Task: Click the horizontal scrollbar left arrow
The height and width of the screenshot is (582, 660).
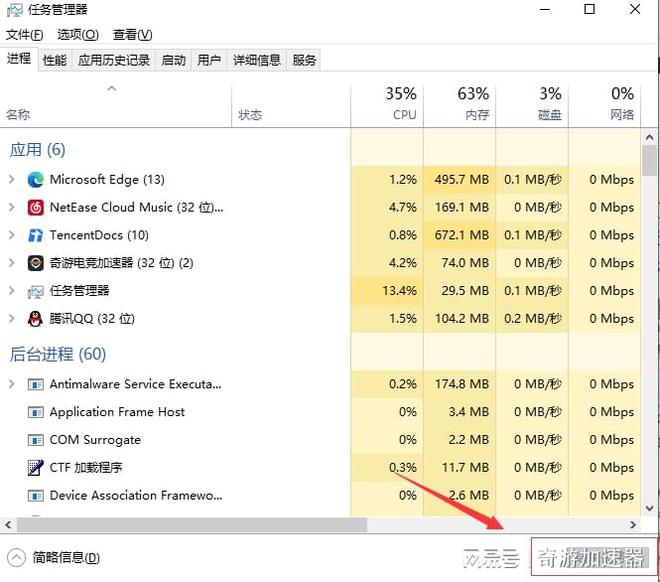Action: (x=8, y=525)
